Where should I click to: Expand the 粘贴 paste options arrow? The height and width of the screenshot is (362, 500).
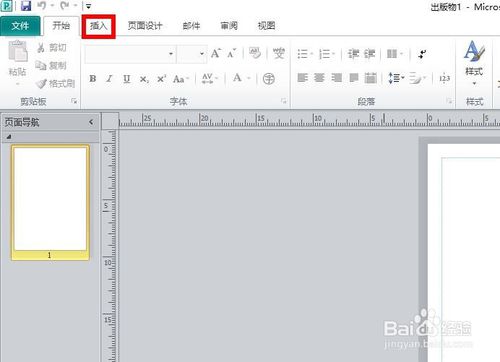pyautogui.click(x=17, y=83)
